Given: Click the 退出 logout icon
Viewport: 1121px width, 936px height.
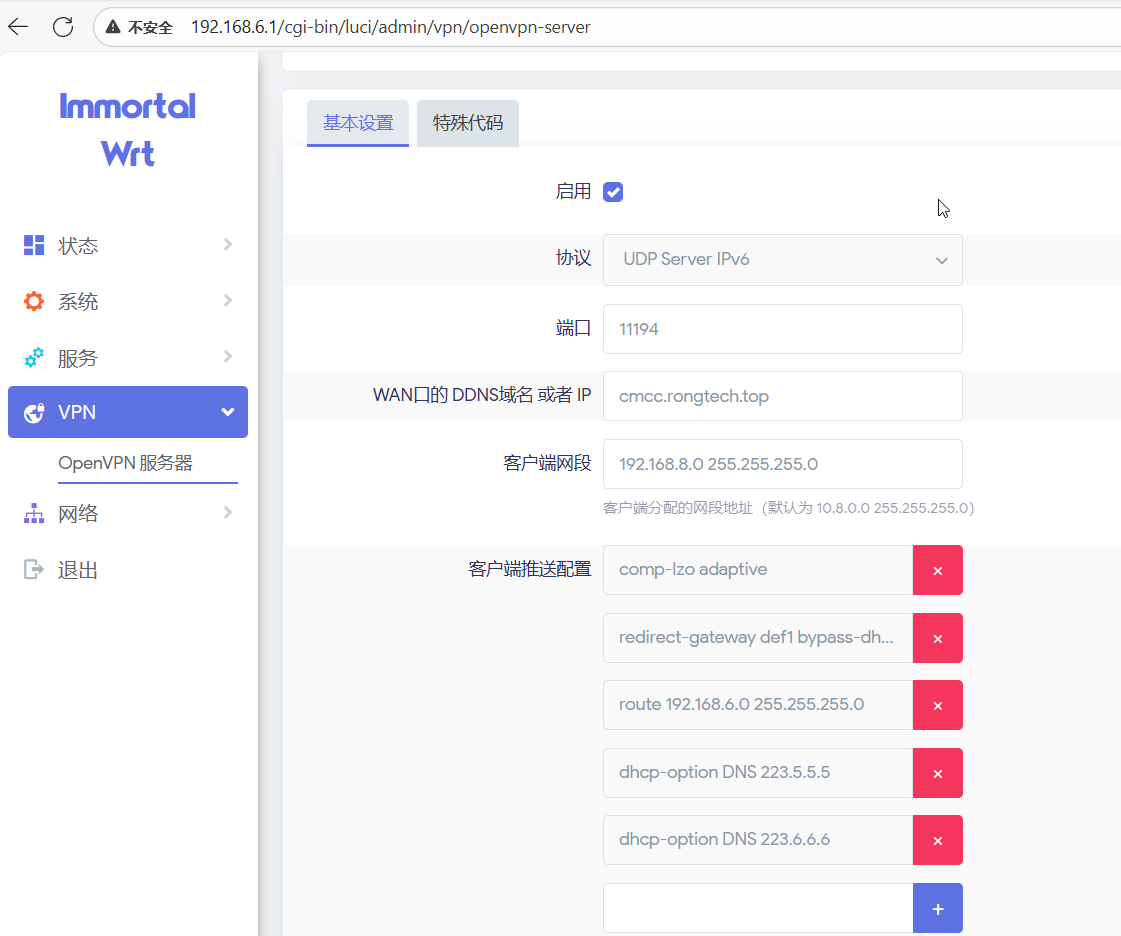Looking at the screenshot, I should pos(34,570).
